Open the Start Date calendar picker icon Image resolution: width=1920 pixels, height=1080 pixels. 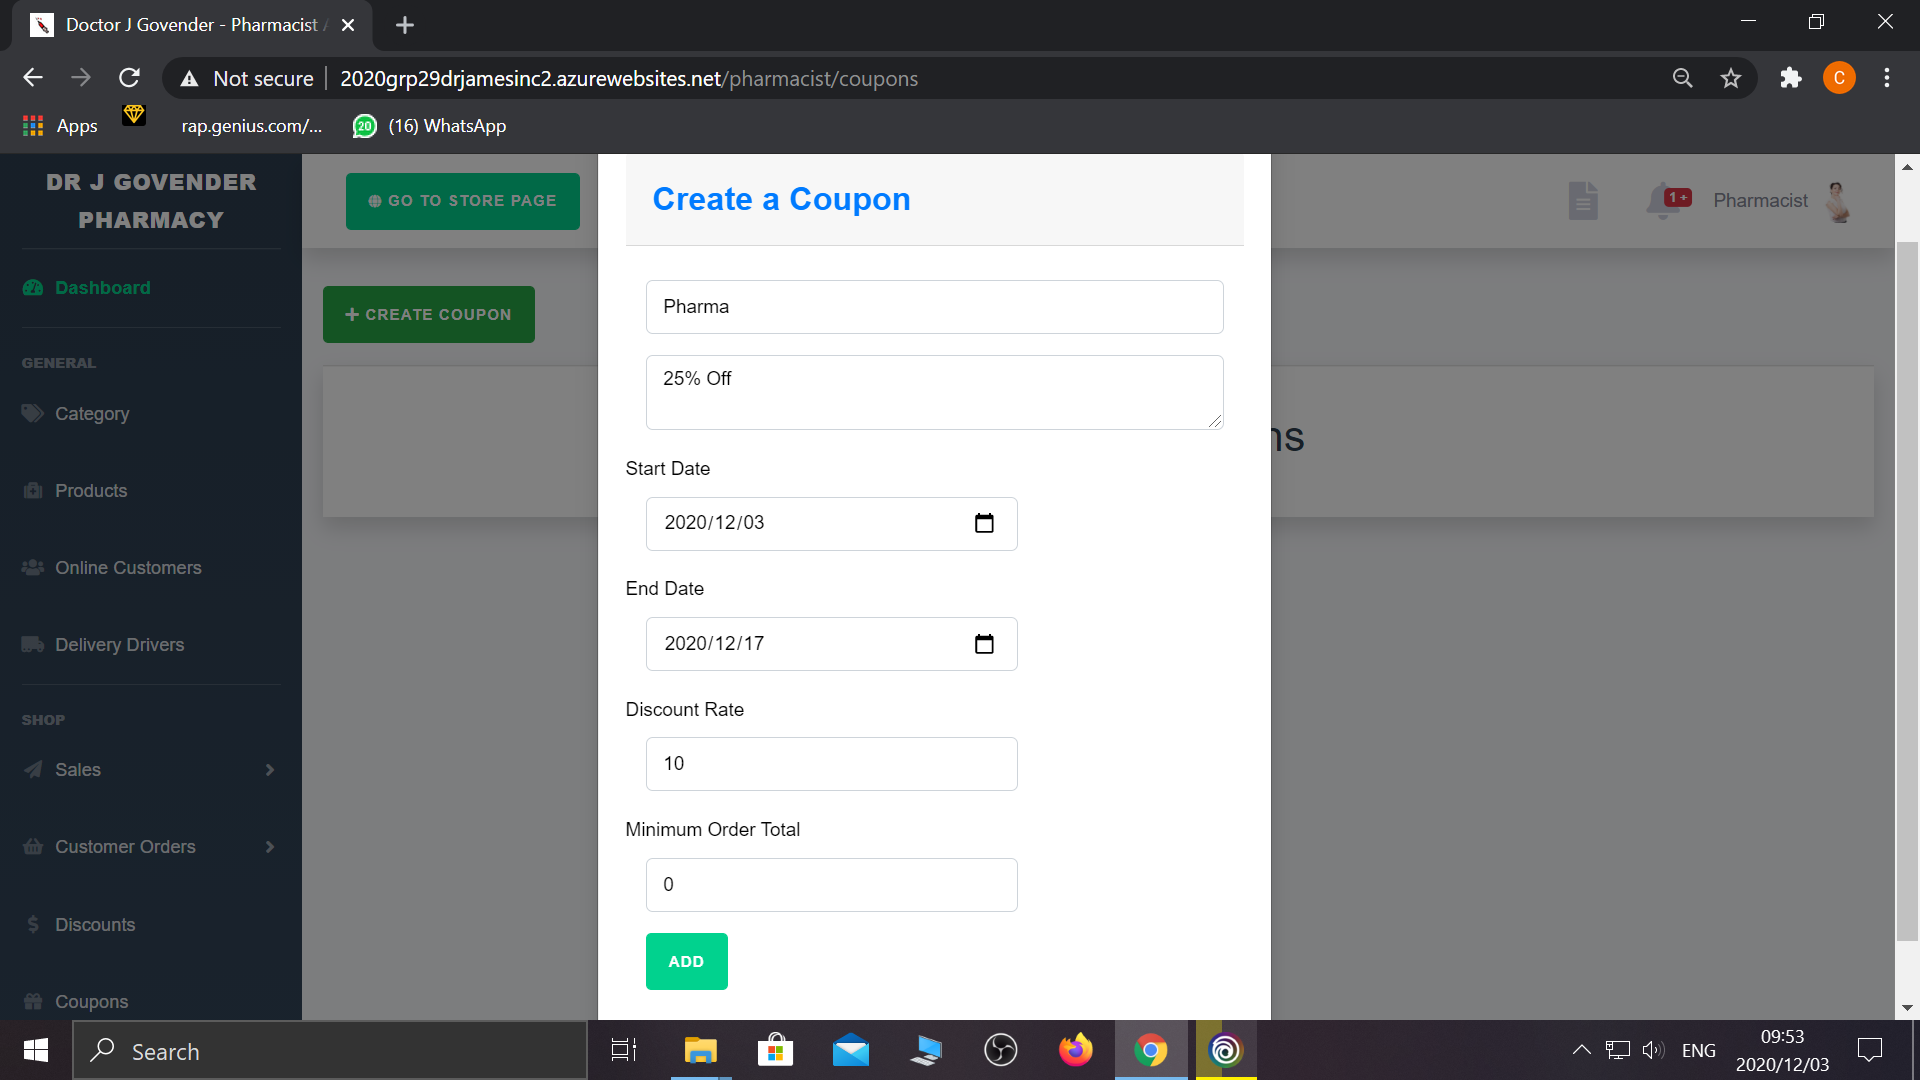tap(984, 523)
